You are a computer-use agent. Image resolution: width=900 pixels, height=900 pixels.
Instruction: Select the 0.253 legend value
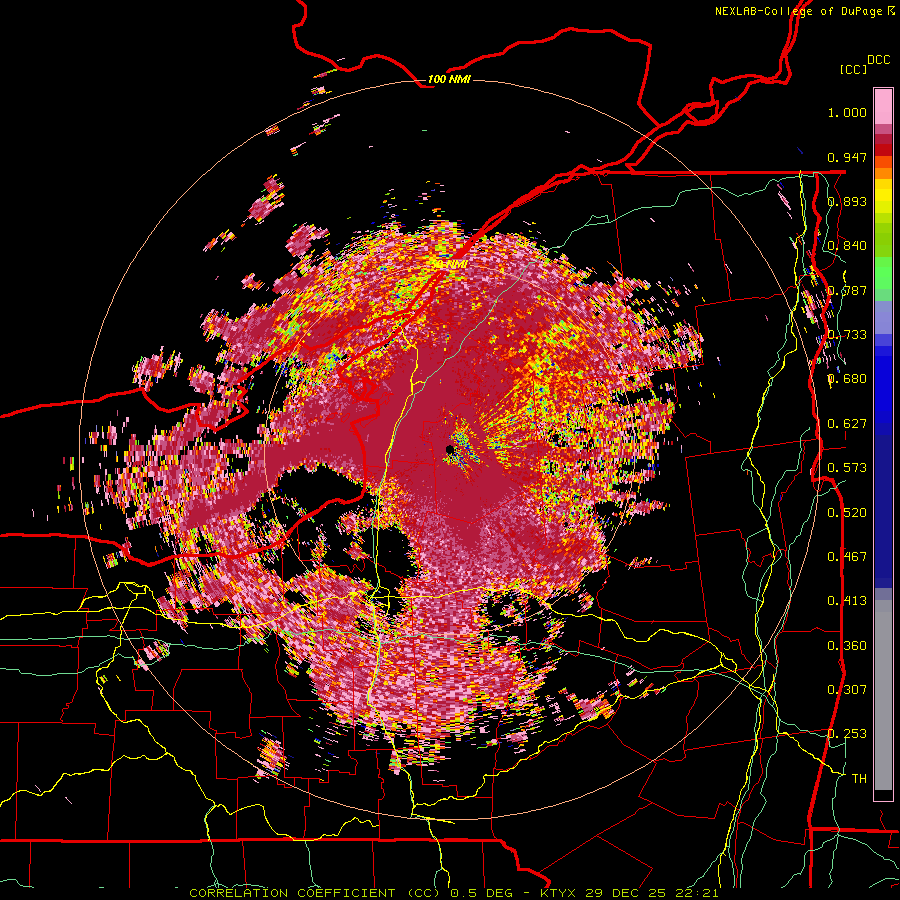(847, 734)
